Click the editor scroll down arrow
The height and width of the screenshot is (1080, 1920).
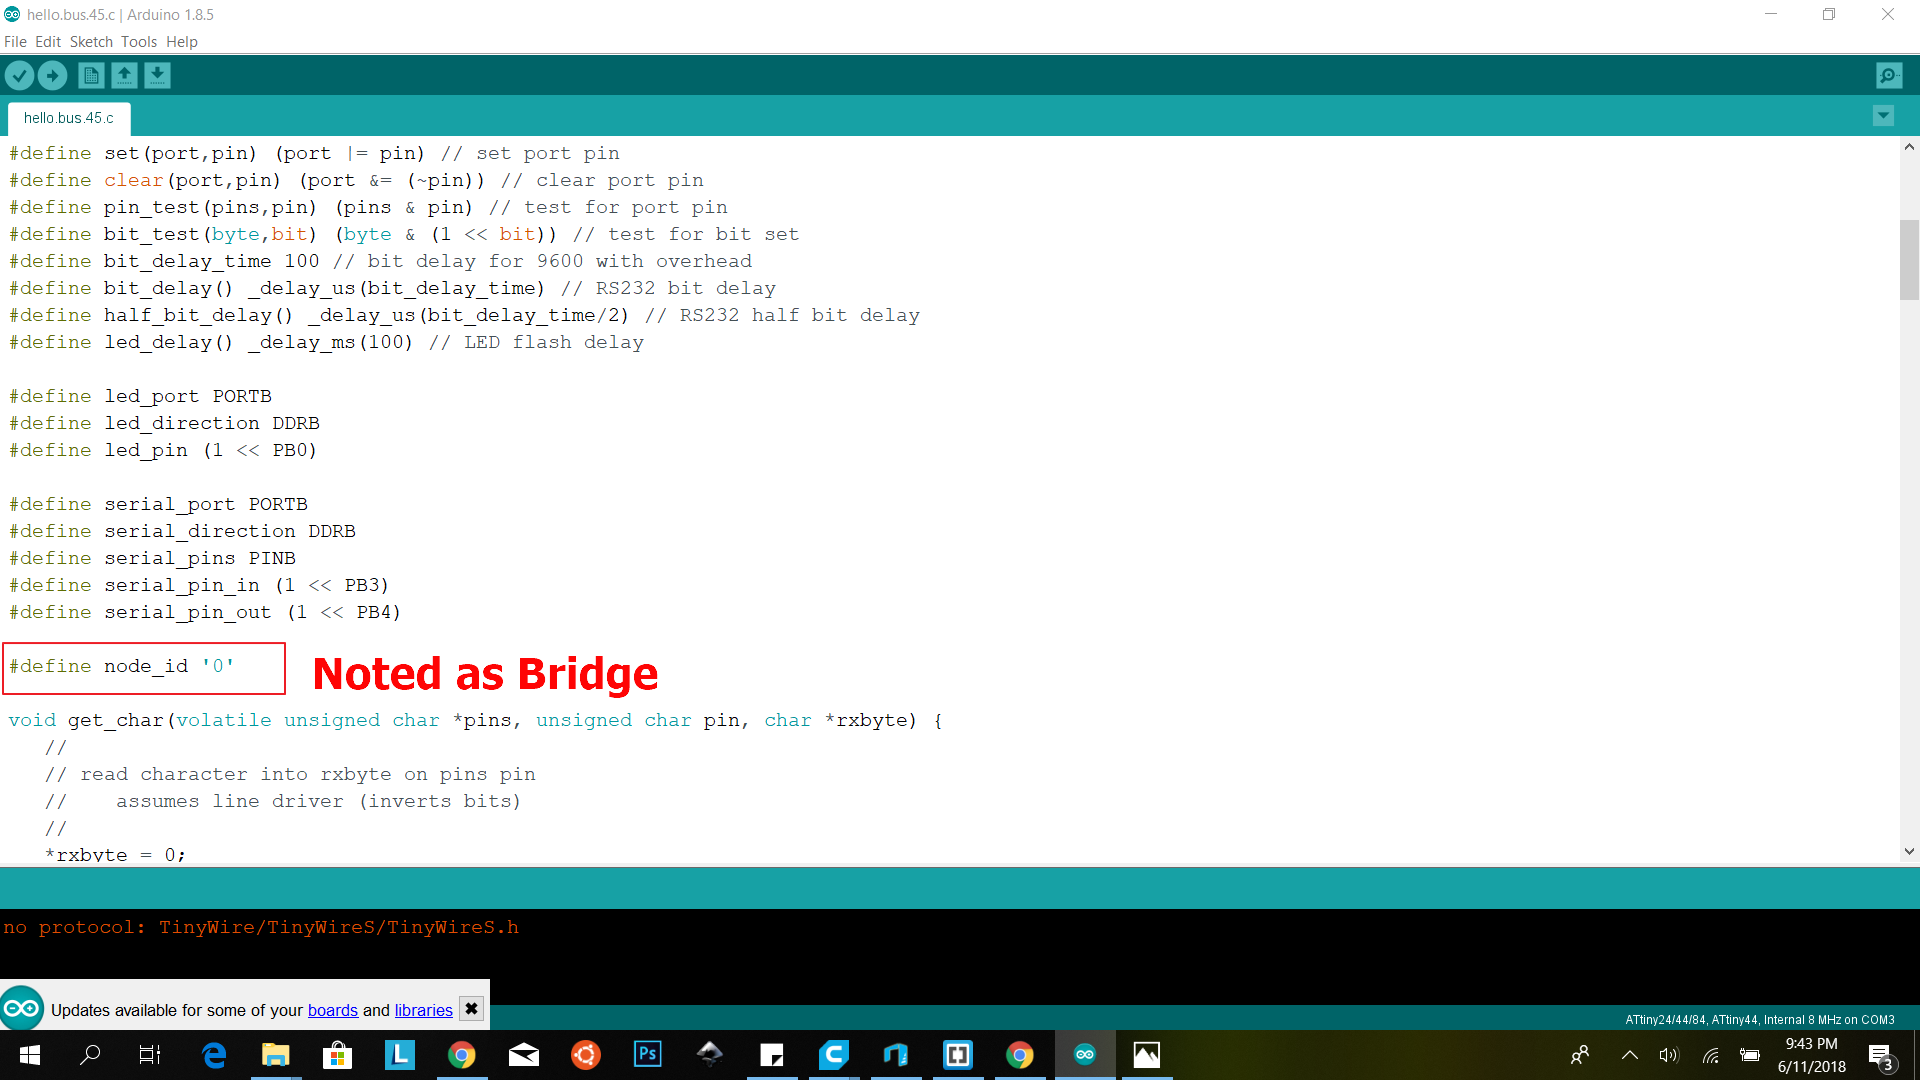click(1909, 852)
